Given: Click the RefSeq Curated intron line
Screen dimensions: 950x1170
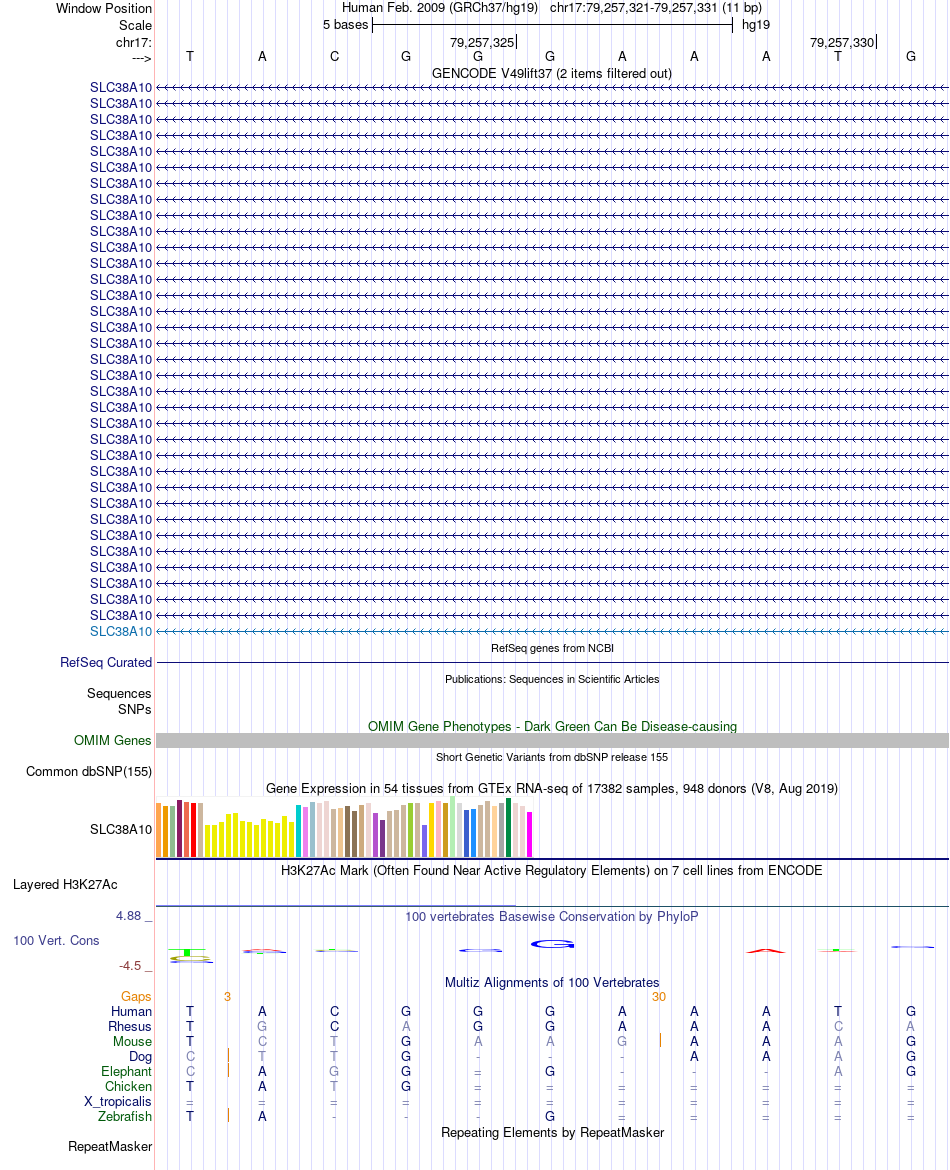Looking at the screenshot, I should 552,663.
